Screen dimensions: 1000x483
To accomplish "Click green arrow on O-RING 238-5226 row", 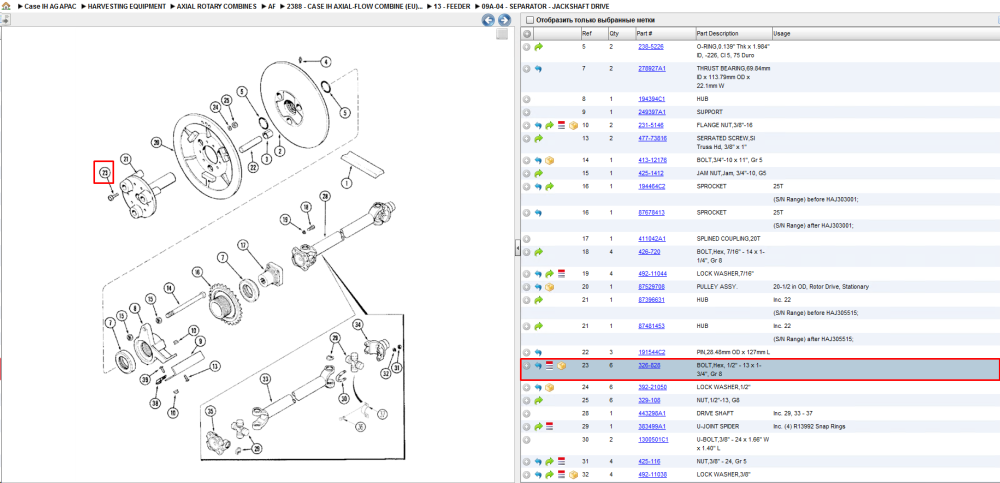I will pyautogui.click(x=538, y=47).
